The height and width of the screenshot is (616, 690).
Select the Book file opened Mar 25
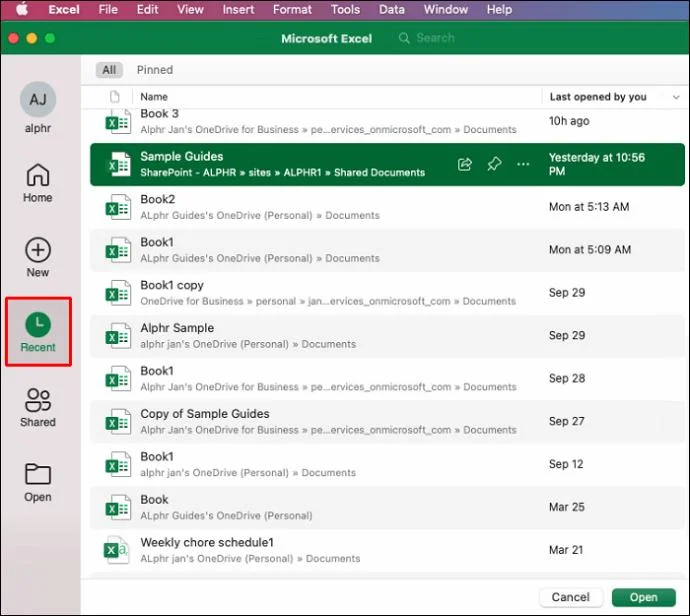[387, 507]
